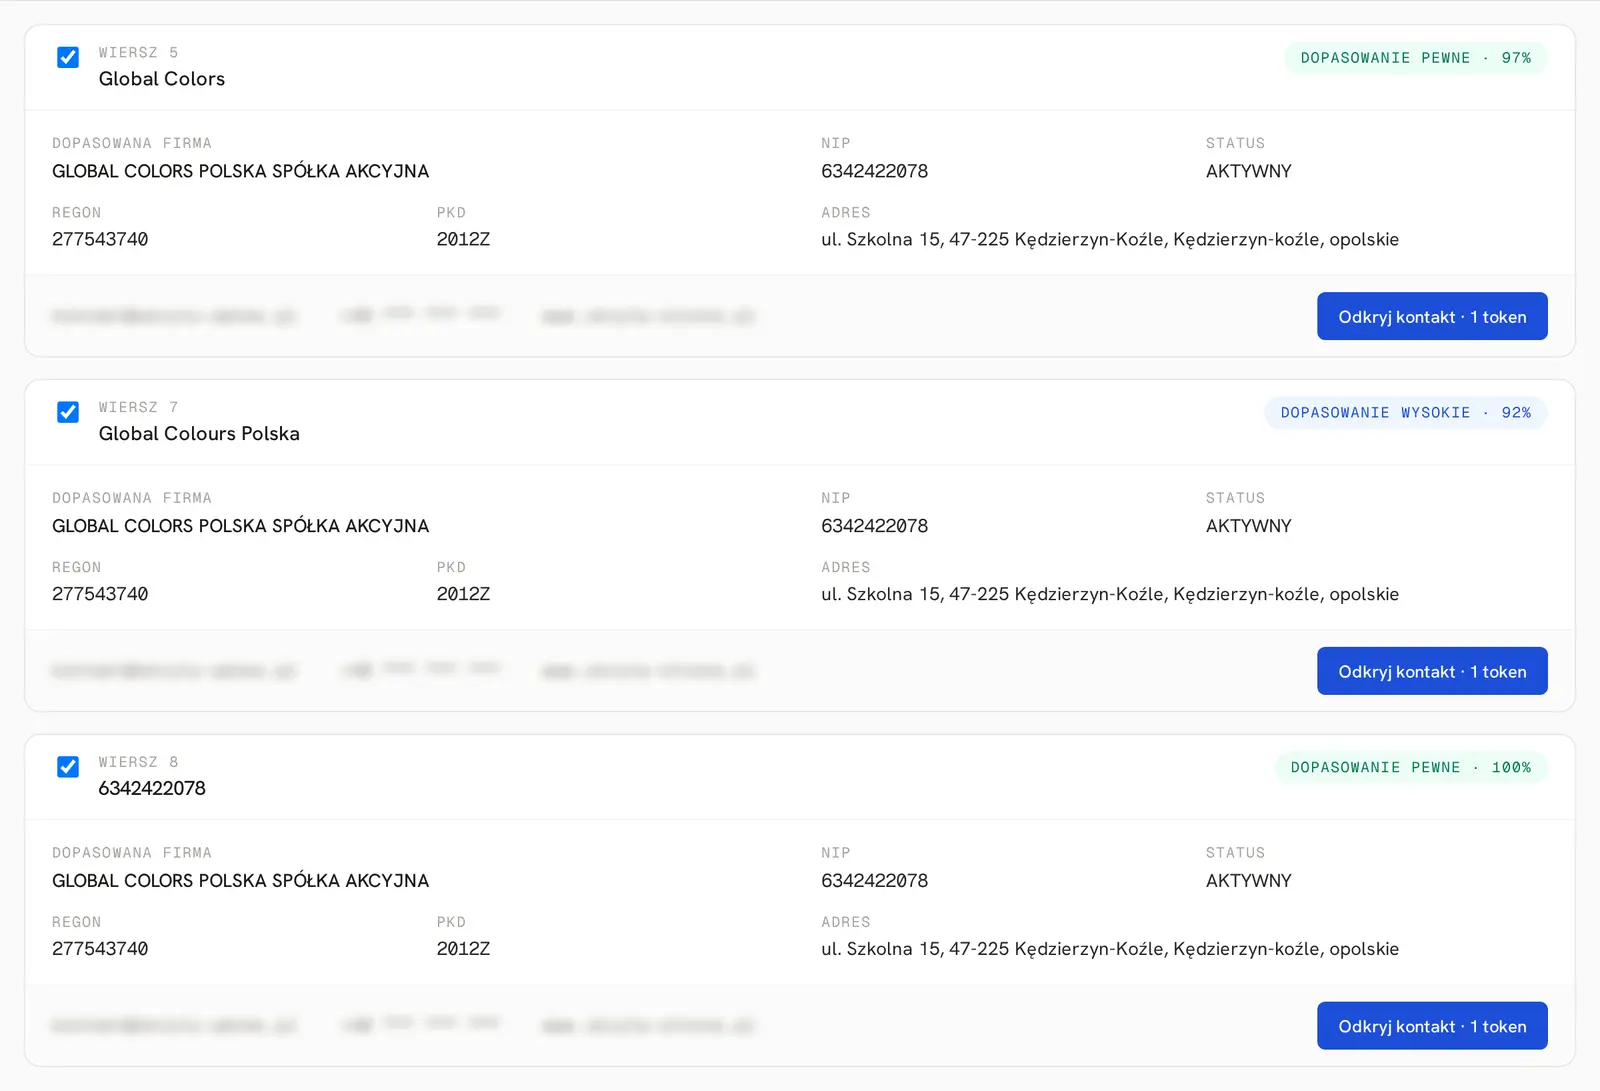Screen dimensions: 1600x1091
Task: Click the matched company name in Wiersz 8 card
Action: click(240, 881)
